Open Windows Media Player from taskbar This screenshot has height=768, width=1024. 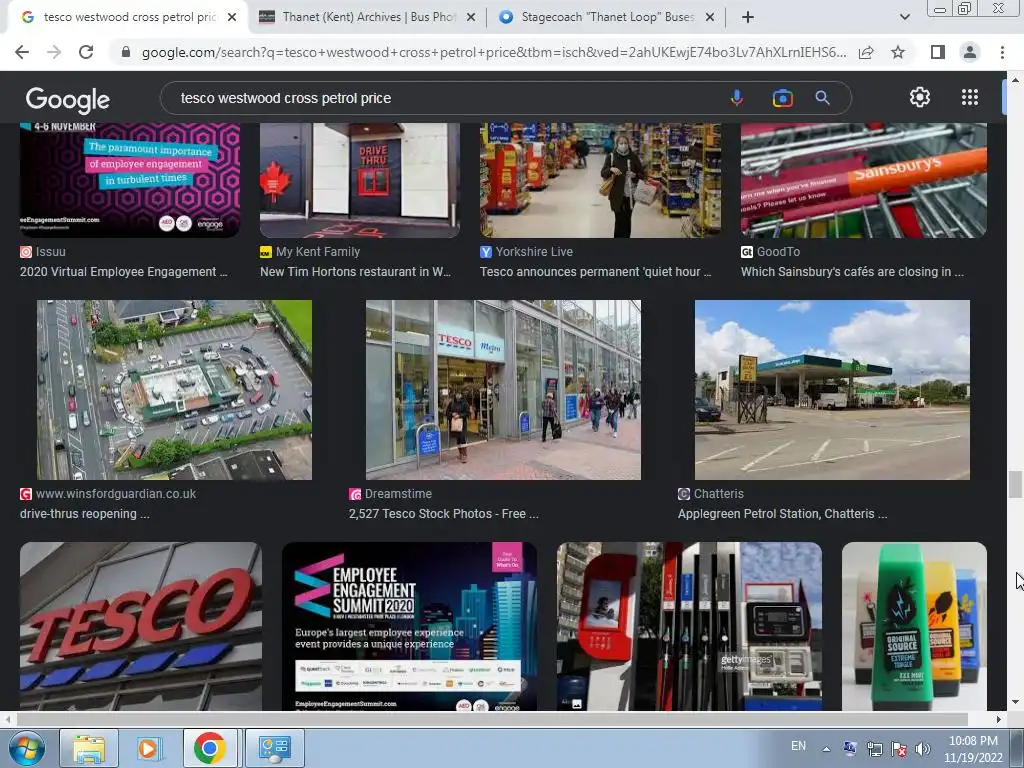click(x=149, y=748)
